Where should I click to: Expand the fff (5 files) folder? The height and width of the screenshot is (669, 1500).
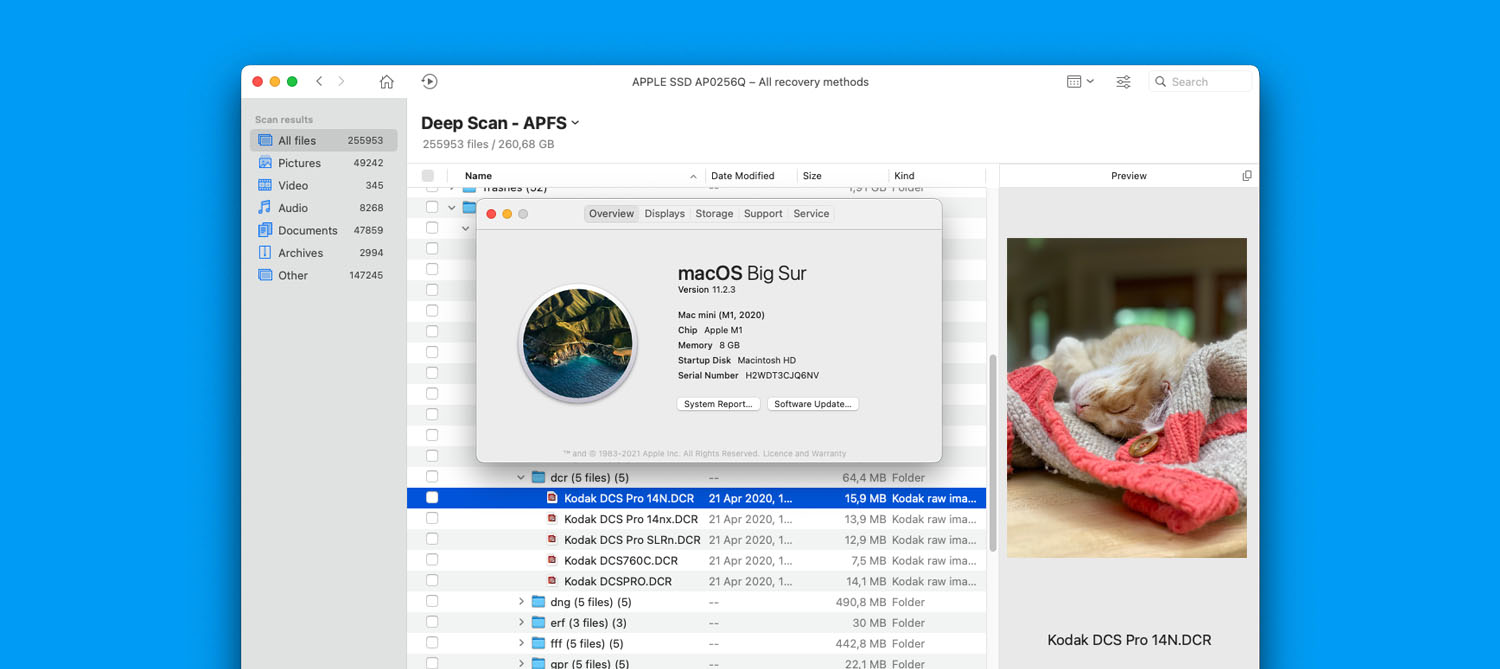coord(521,643)
